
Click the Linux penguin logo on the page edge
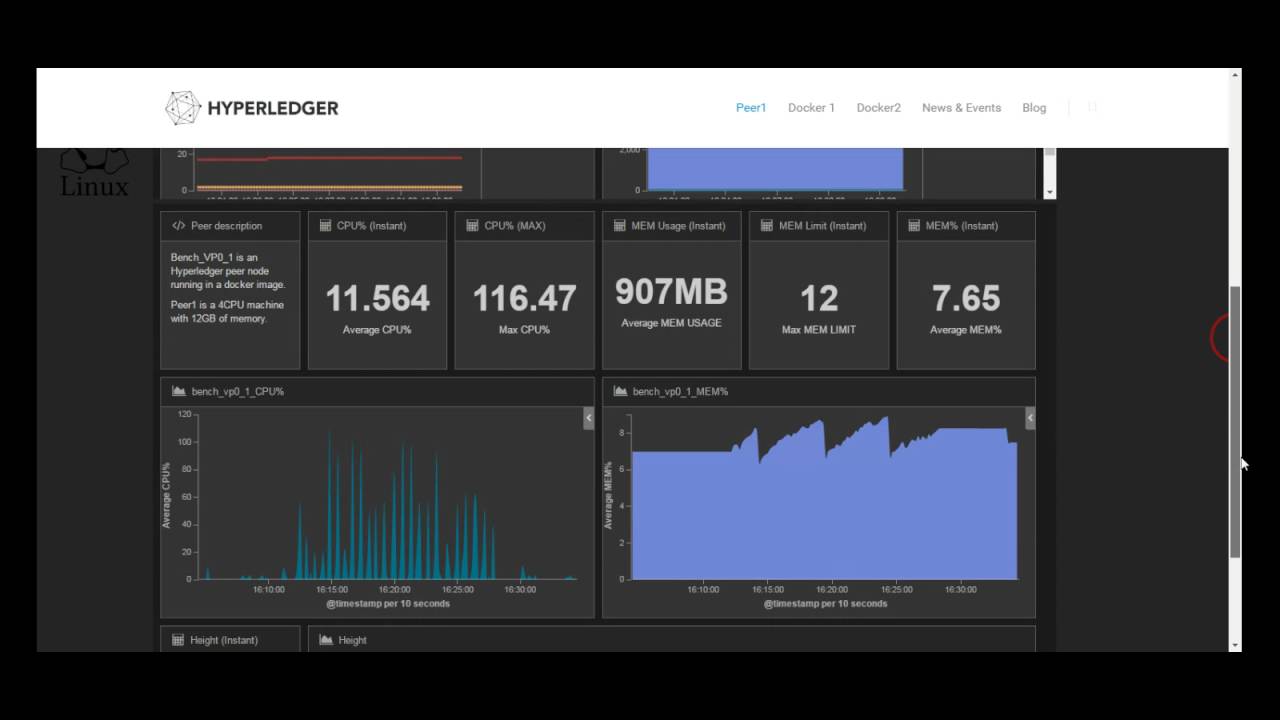95,172
